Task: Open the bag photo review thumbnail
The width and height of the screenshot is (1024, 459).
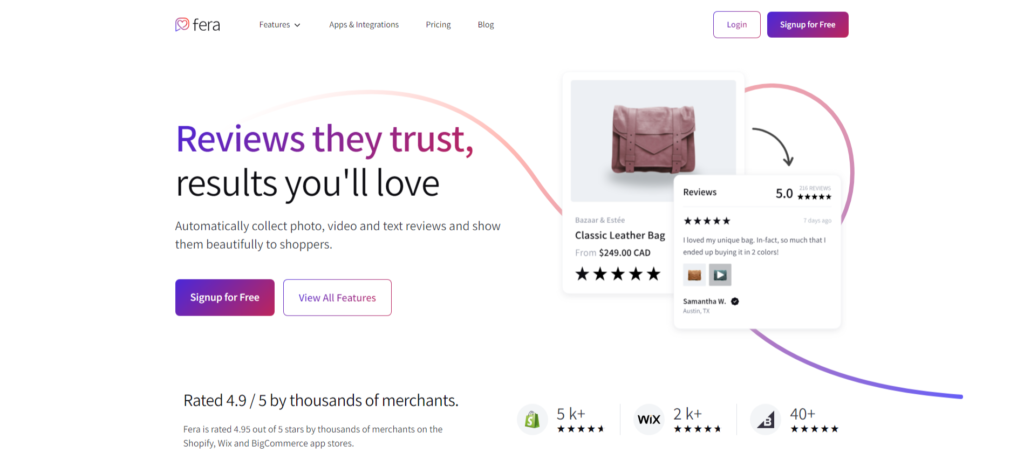Action: tap(693, 275)
